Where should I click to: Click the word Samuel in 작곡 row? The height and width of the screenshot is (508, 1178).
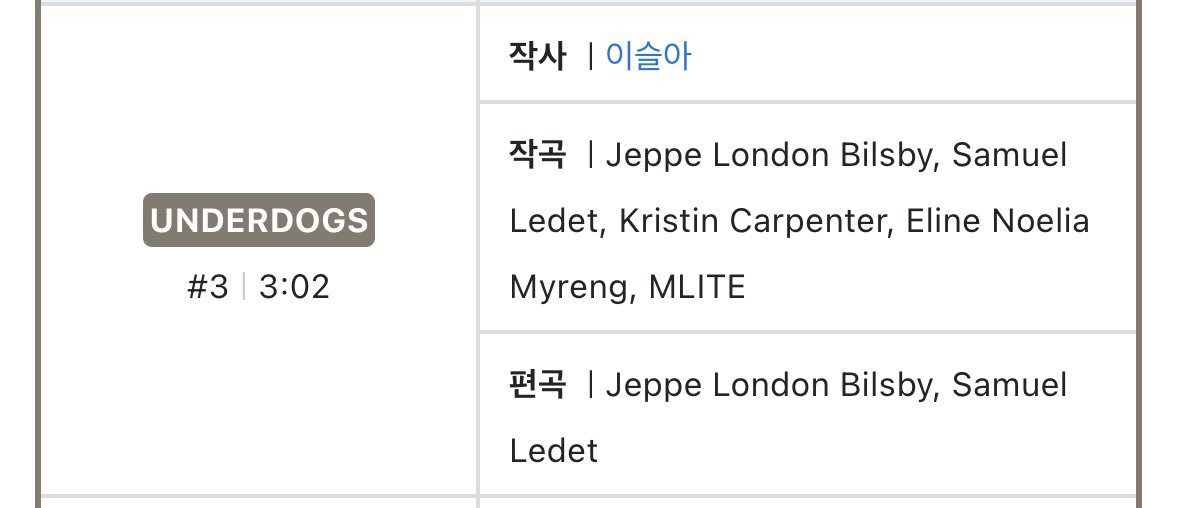pyautogui.click(x=1009, y=155)
